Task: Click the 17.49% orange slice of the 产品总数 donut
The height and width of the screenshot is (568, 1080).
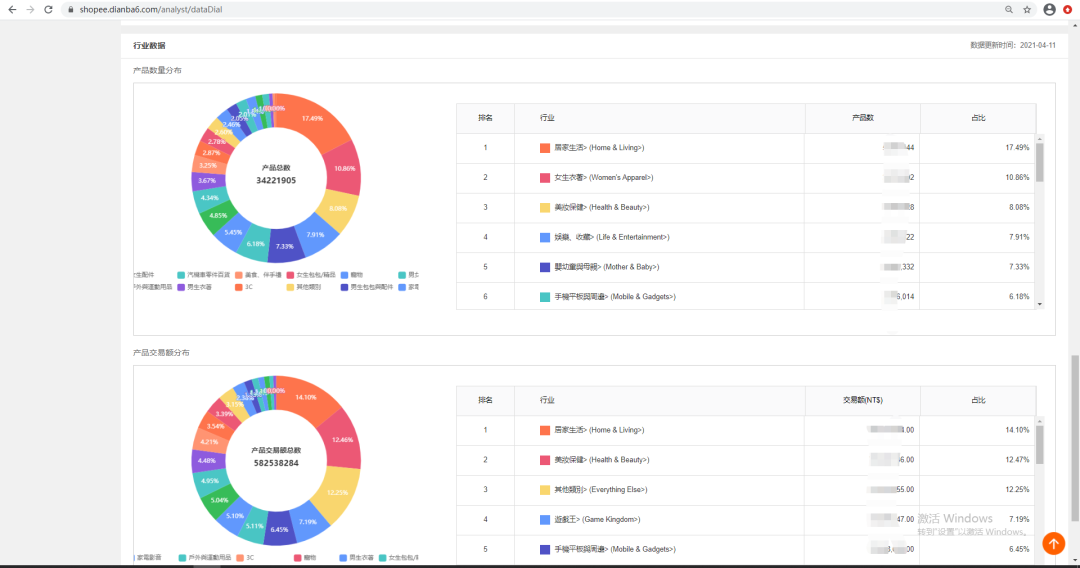Action: tap(313, 118)
